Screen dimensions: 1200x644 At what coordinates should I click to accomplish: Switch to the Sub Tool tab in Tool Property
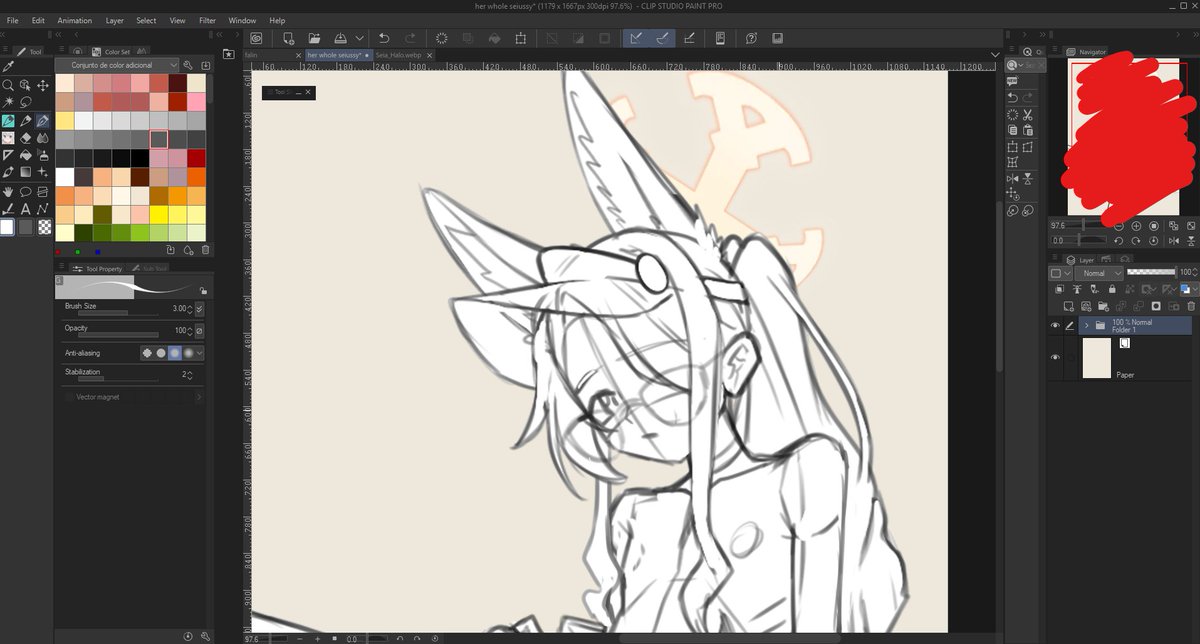coord(155,268)
